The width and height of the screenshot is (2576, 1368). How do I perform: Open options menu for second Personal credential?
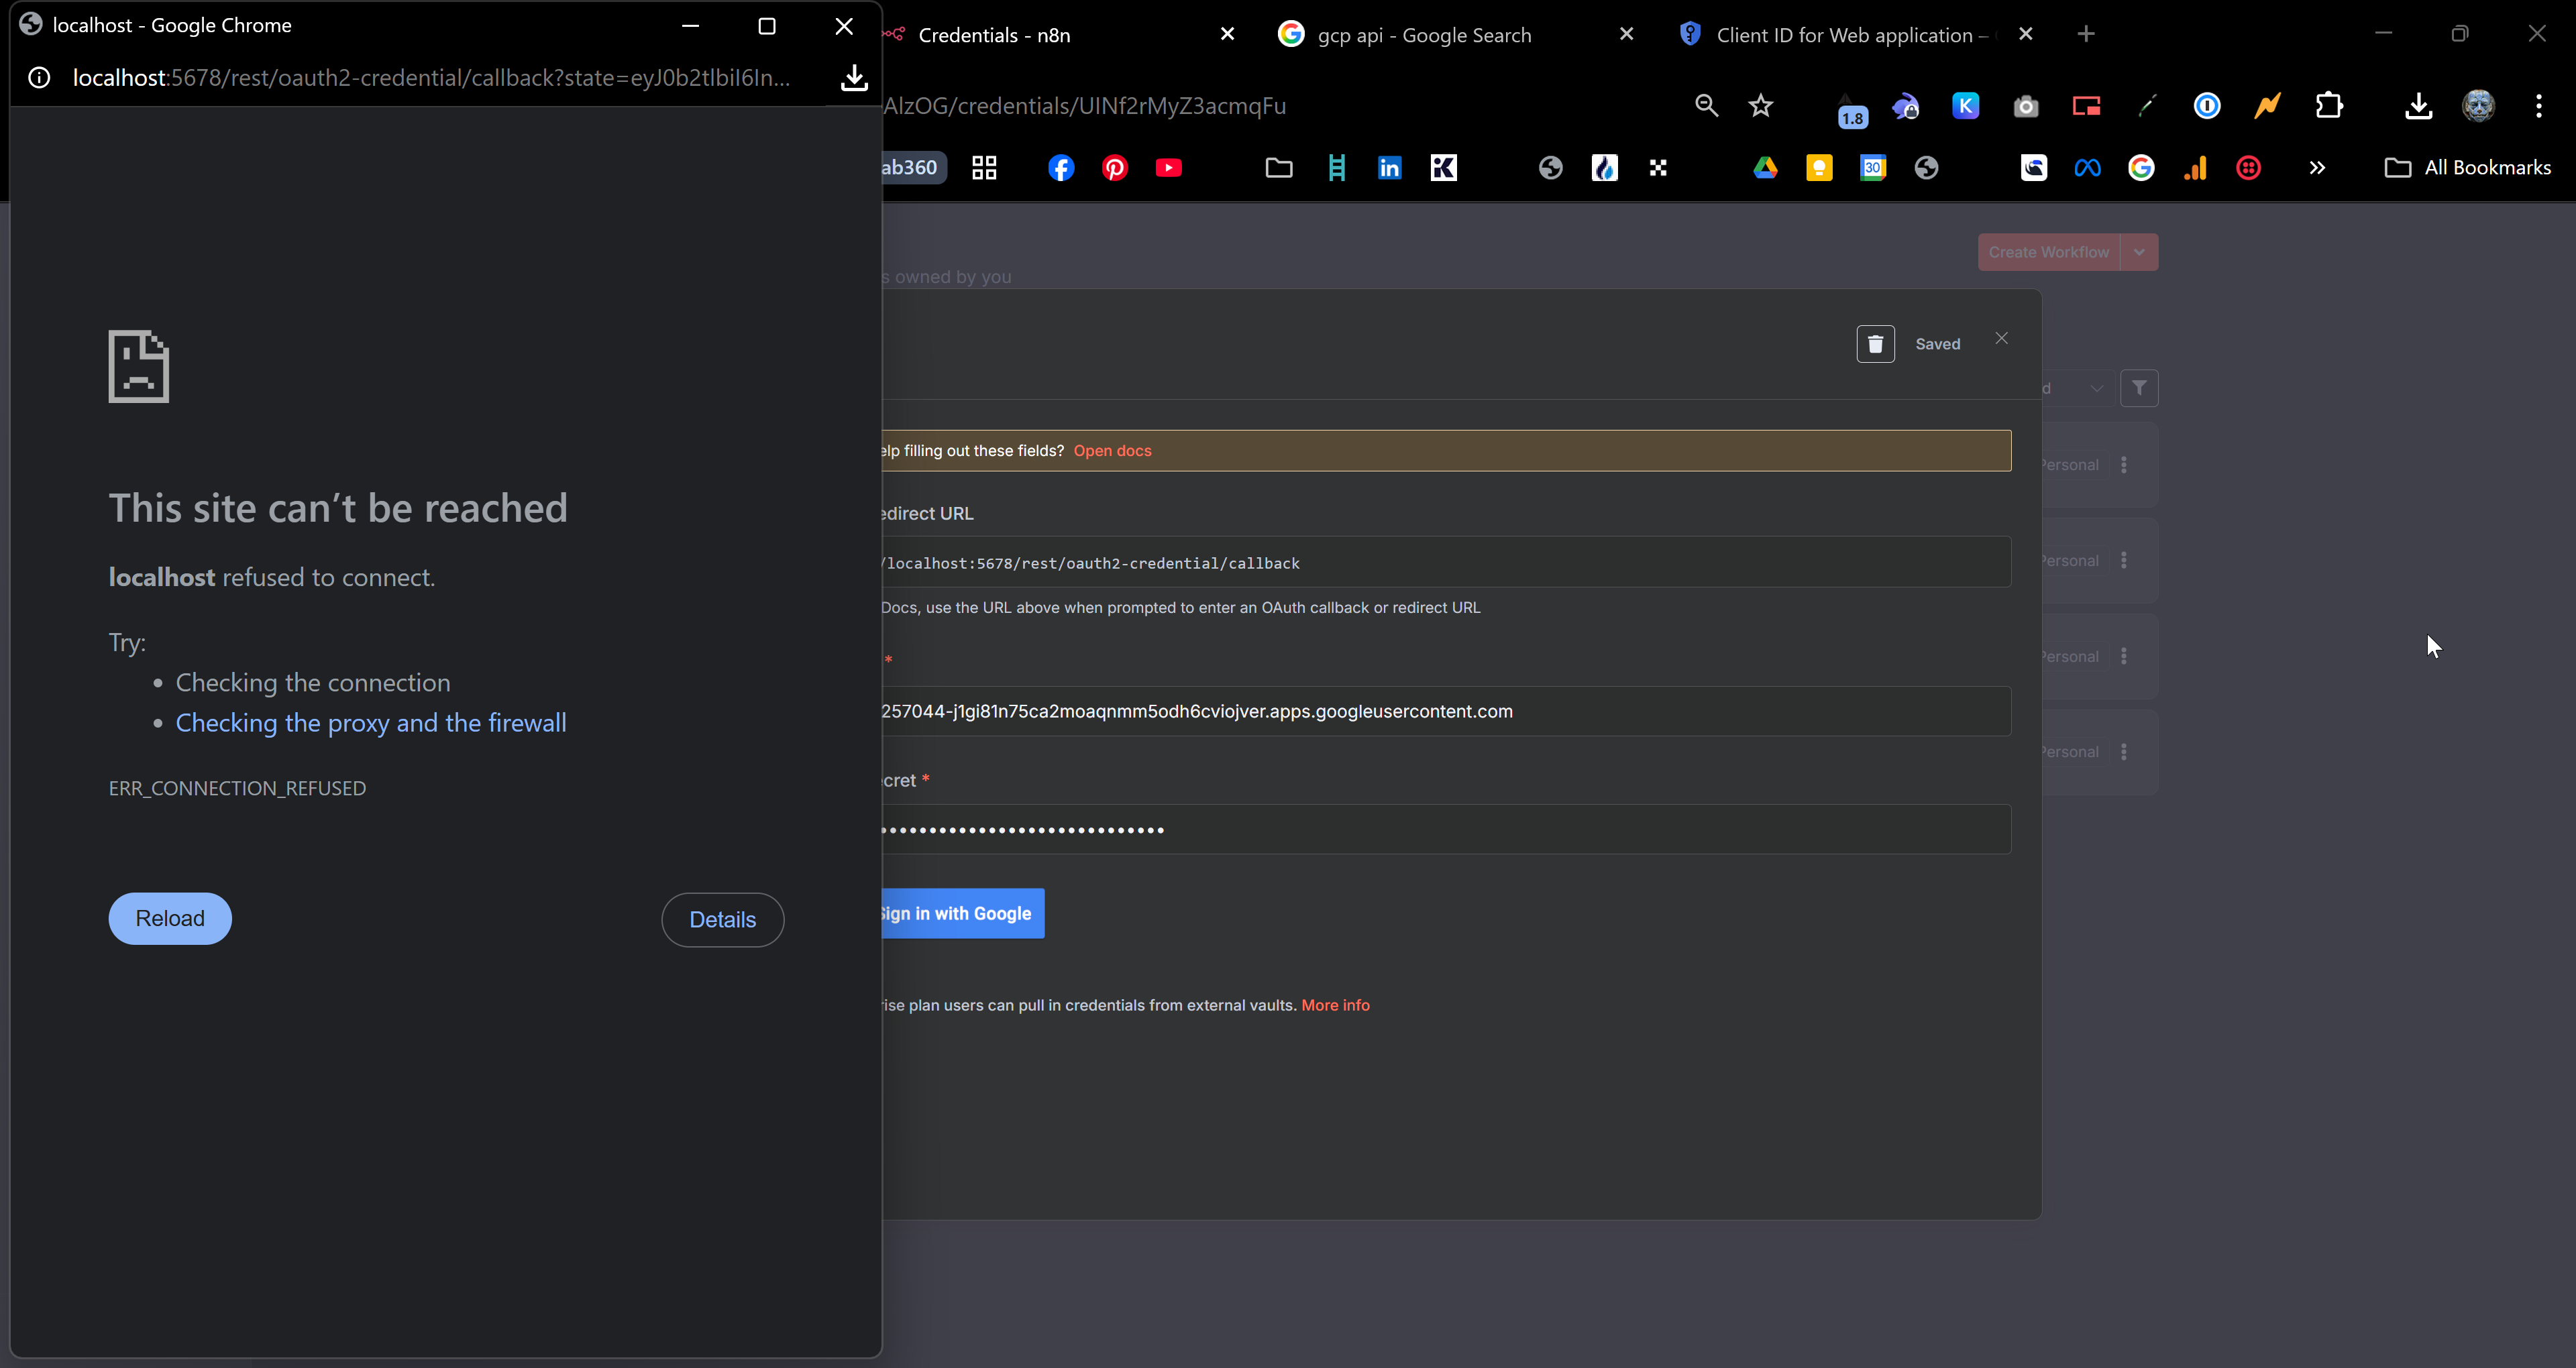pyautogui.click(x=2124, y=561)
